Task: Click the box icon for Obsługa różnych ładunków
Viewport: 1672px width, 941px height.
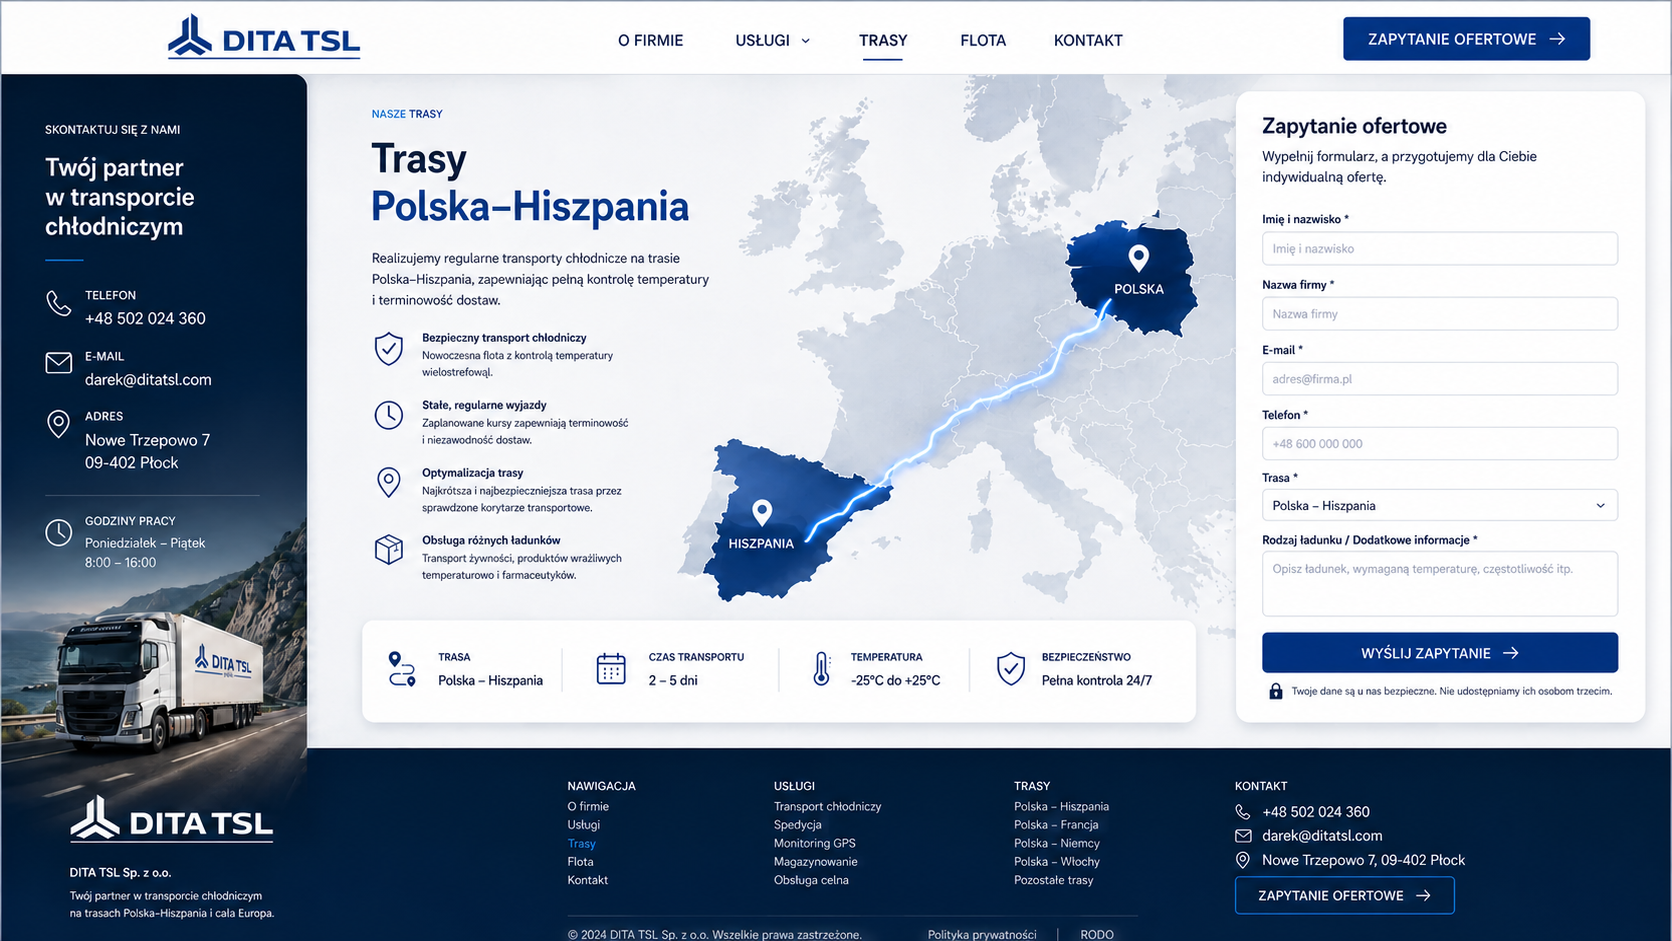Action: coord(389,549)
